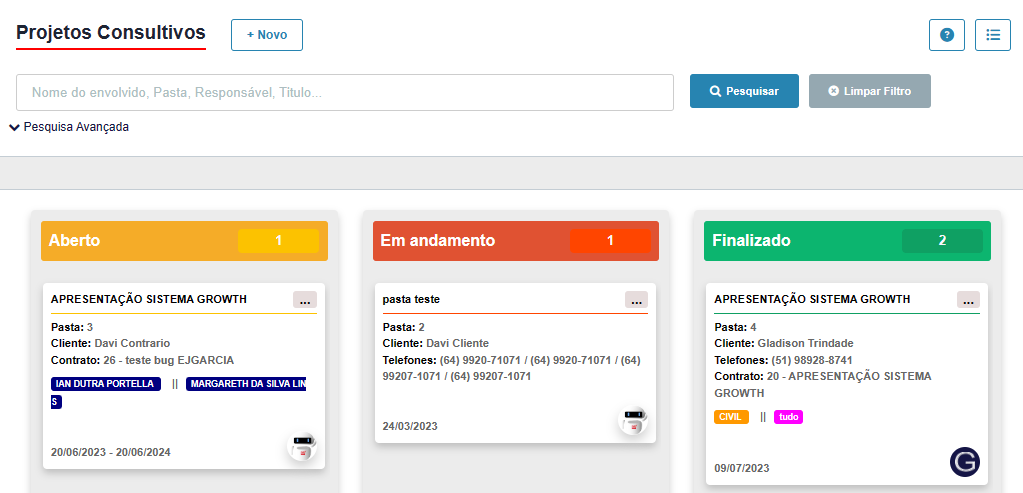Click client name Gladison Trindade
The image size is (1023, 493).
(806, 343)
